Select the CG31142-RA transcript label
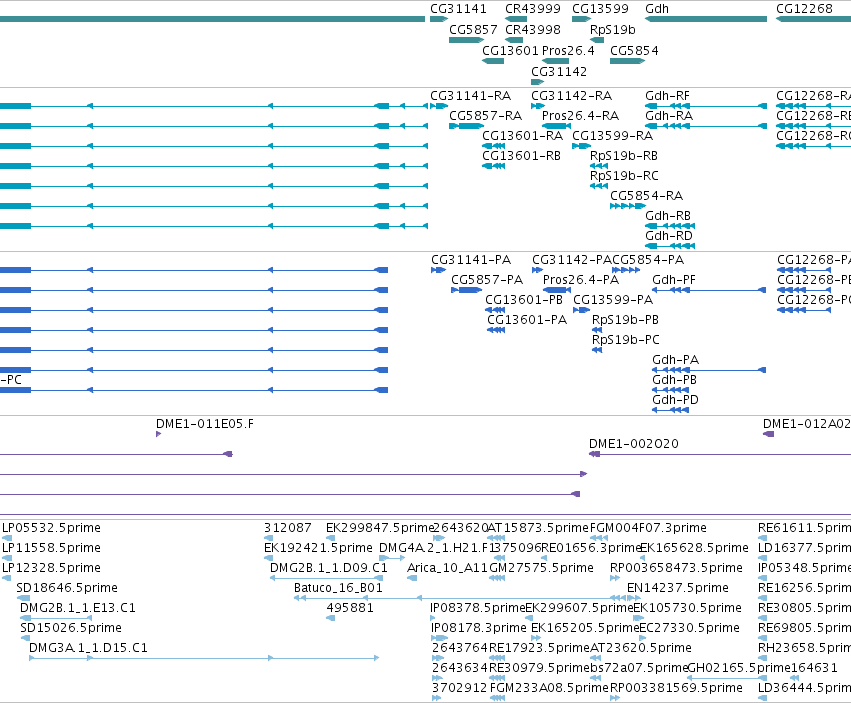The image size is (851, 703). click(571, 96)
